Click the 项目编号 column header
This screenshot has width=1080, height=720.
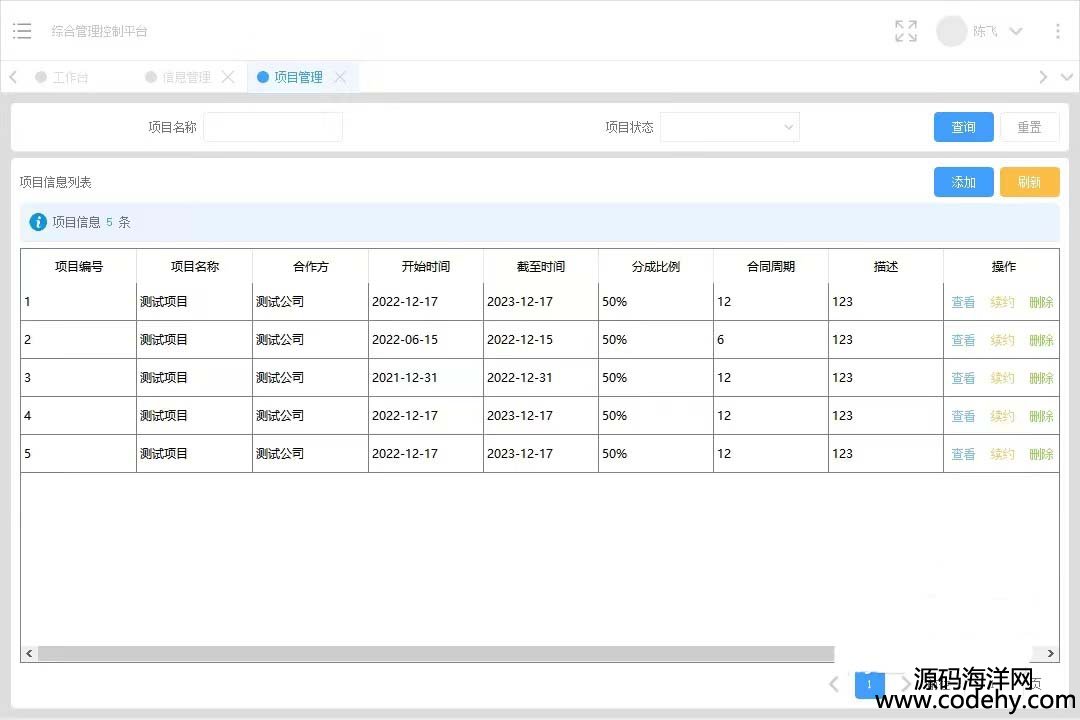[79, 266]
